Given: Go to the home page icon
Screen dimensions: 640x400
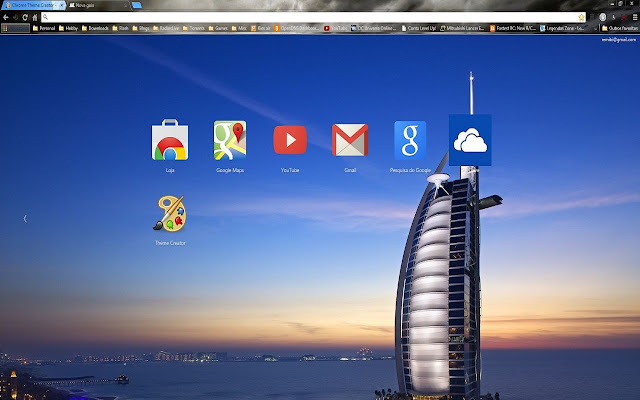Looking at the screenshot, I should click(x=35, y=17).
